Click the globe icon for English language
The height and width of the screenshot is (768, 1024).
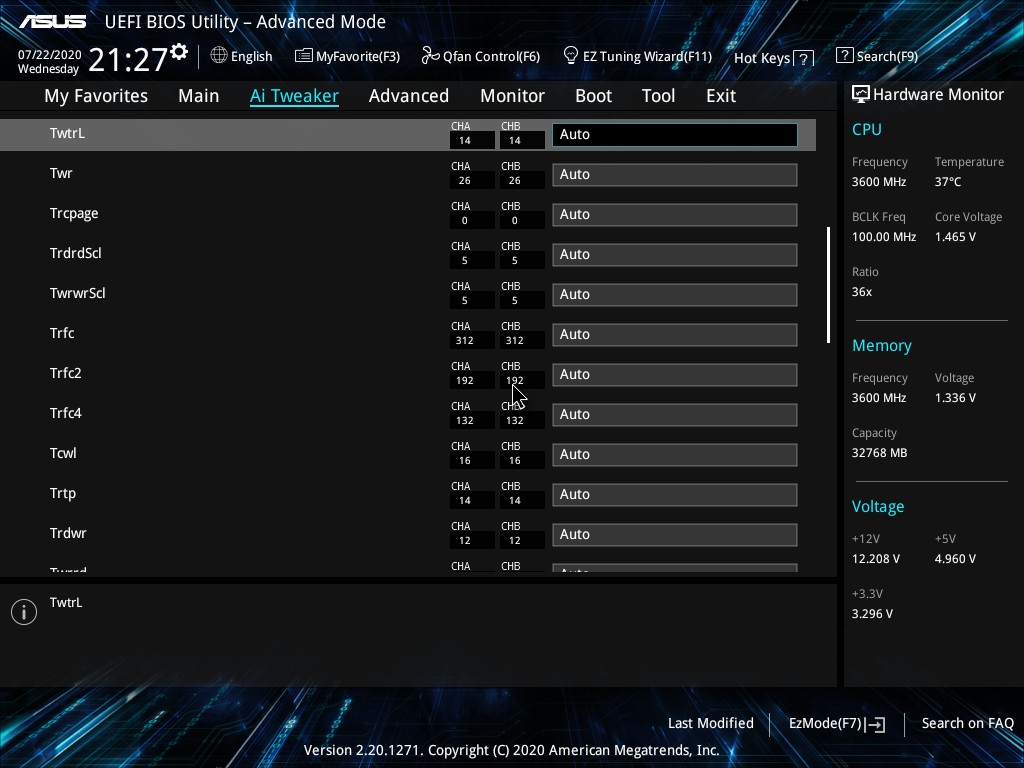coord(219,56)
